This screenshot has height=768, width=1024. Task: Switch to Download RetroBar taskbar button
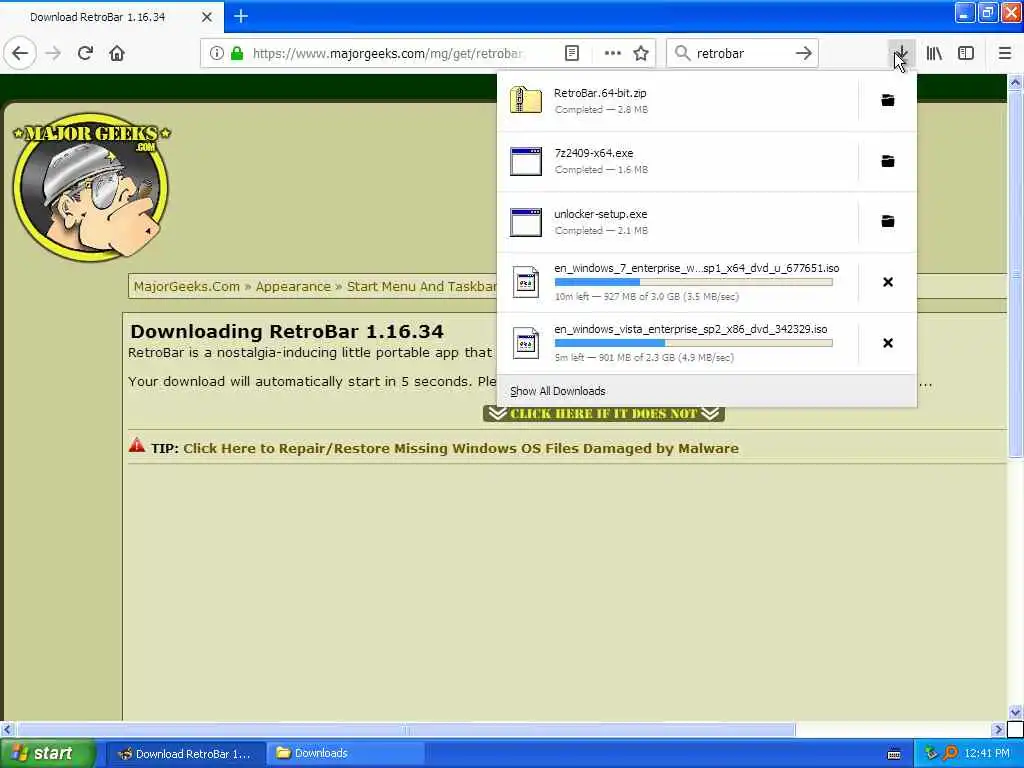coord(186,754)
